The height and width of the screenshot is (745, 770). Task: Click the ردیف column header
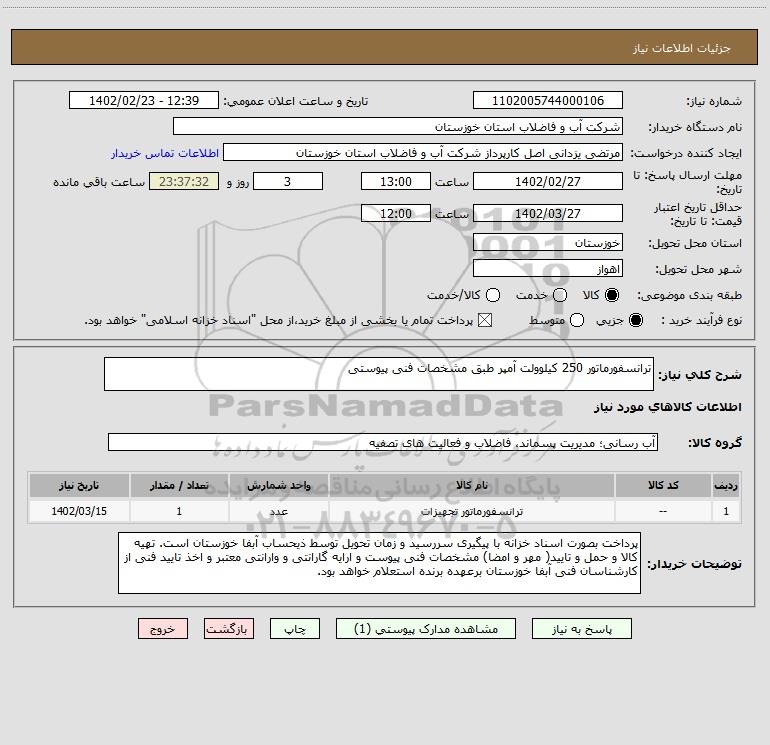click(726, 485)
